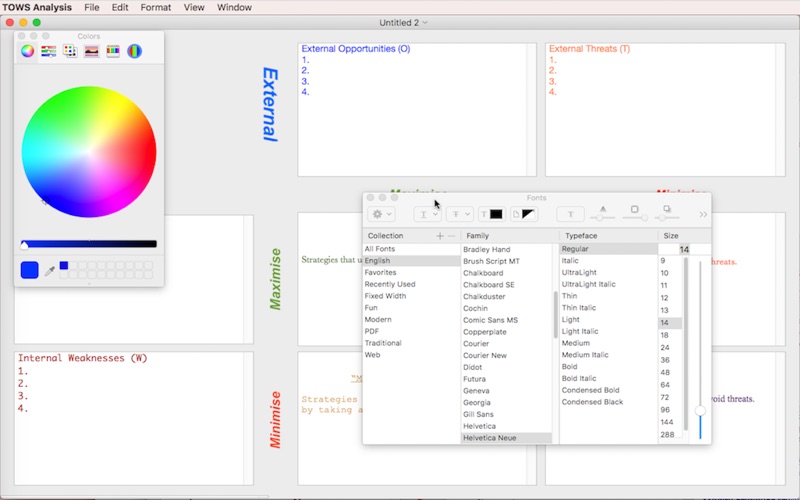The height and width of the screenshot is (500, 800).
Task: Add a new font collection
Action: tap(440, 236)
